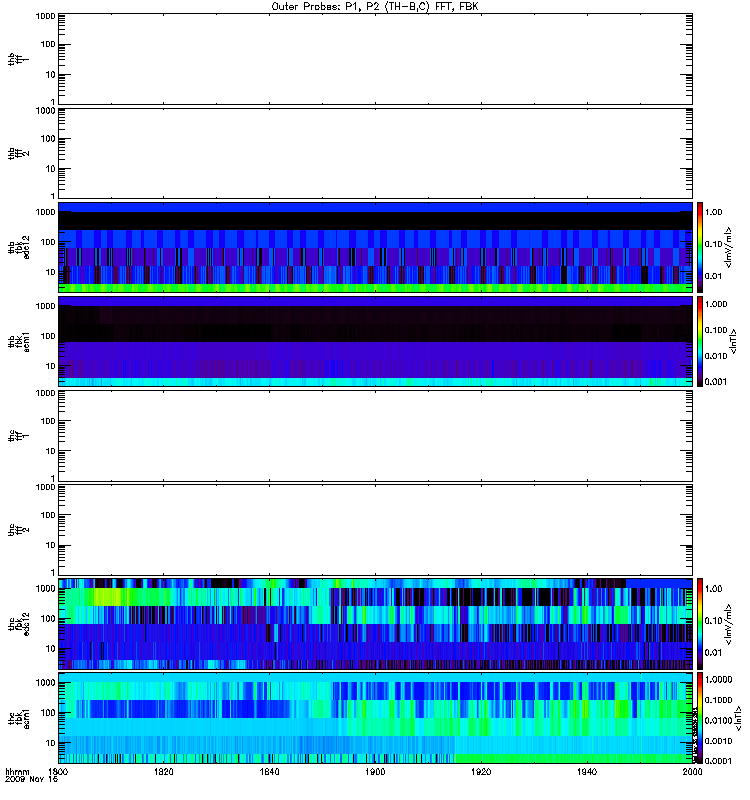Screen dimensions: 750x800
Task: Click the '100' y-tick of thb fbk scm1
Action: coord(47,336)
